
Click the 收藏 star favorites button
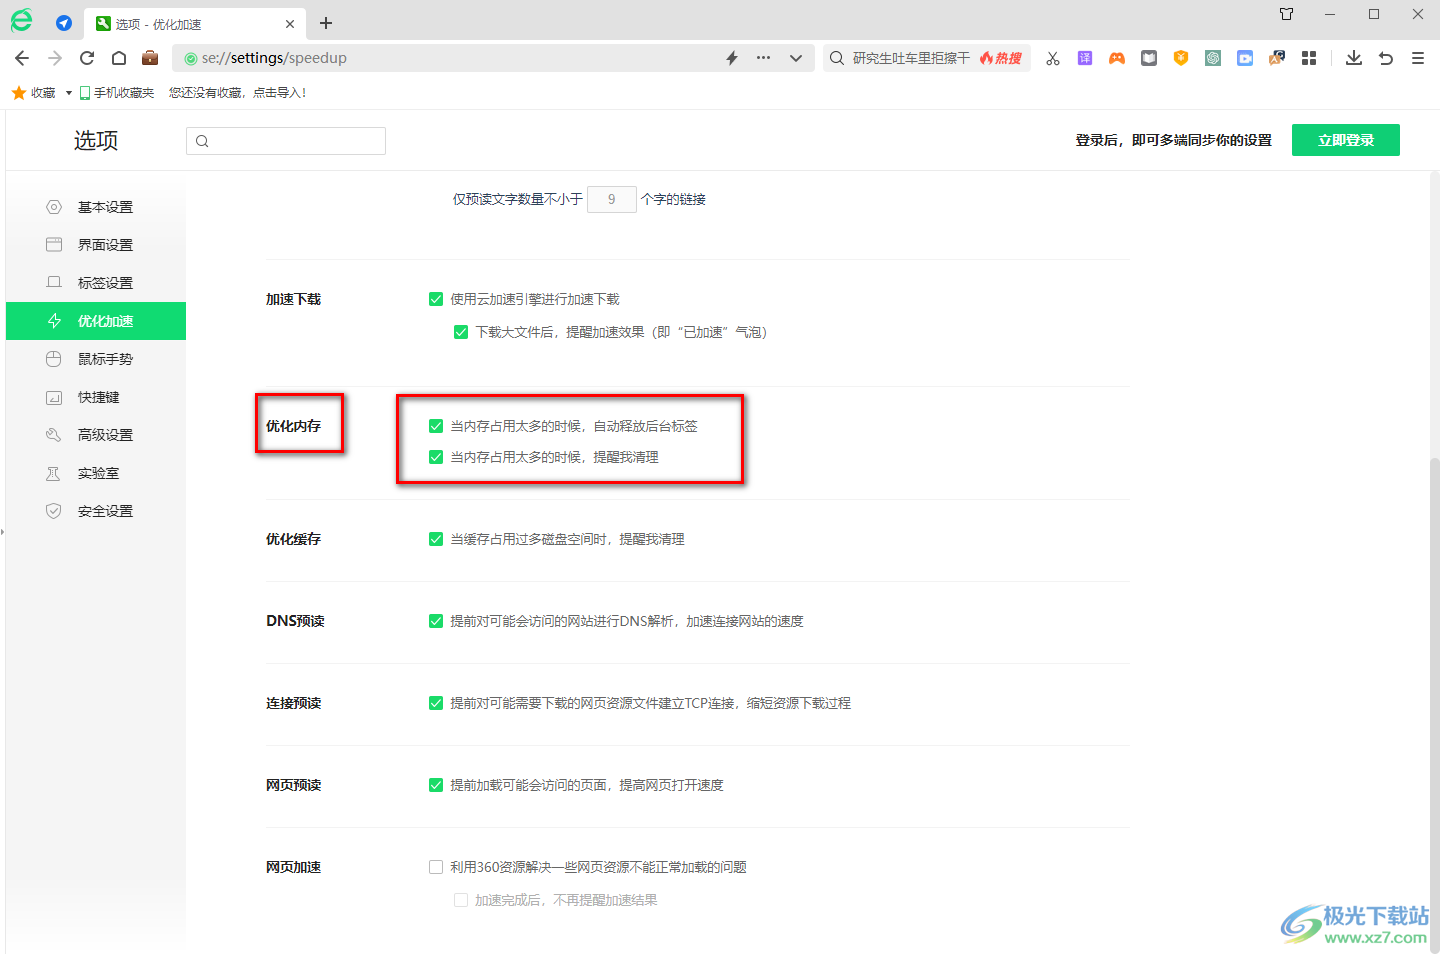pos(33,93)
